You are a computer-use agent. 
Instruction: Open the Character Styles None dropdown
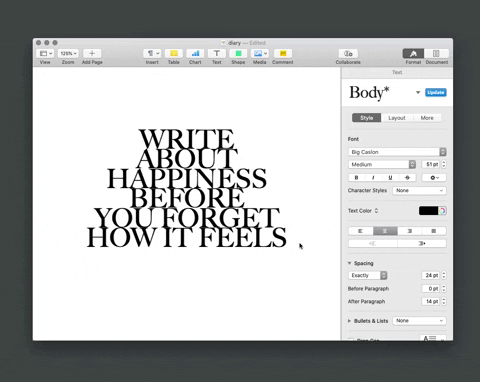[419, 191]
